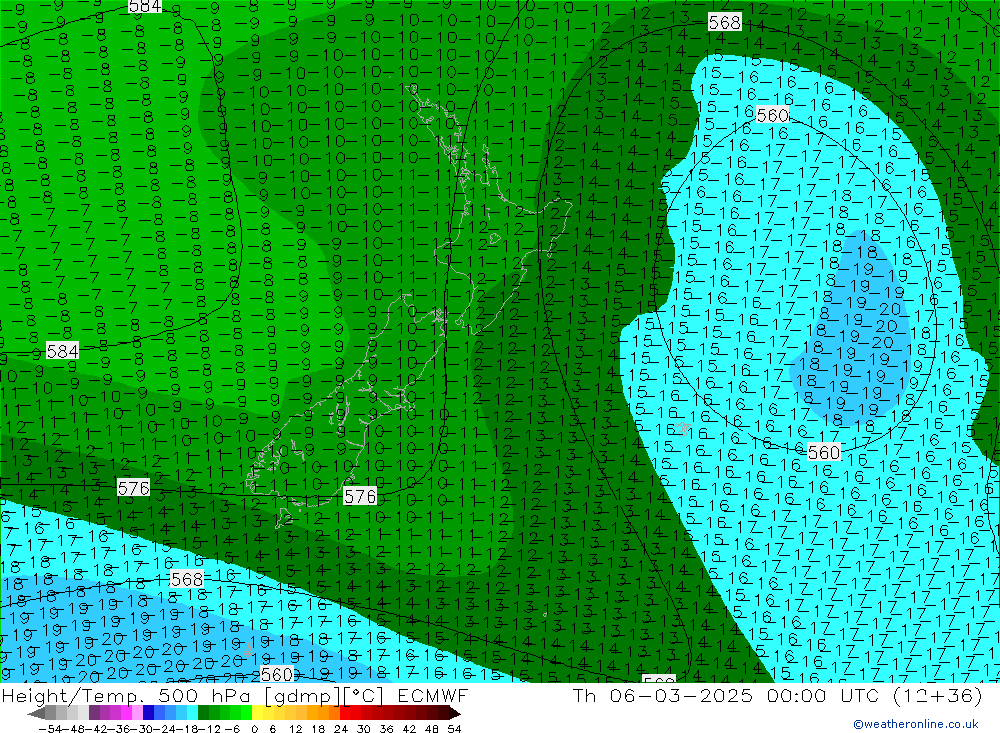Click the 576 label below South Island
The image size is (1000, 733).
tap(360, 496)
